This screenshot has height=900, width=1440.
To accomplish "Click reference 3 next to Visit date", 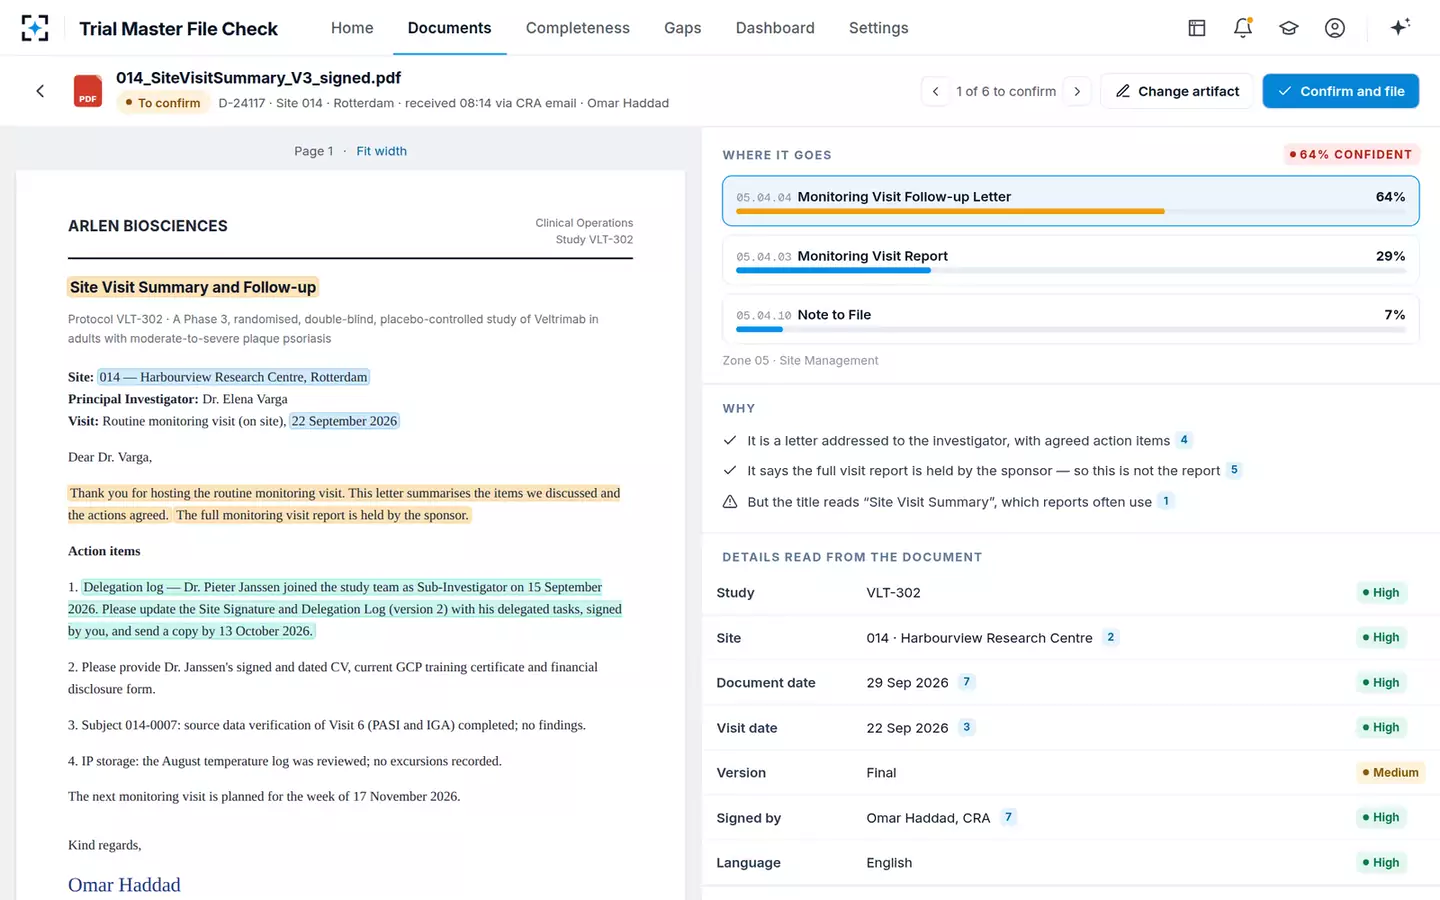I will (x=966, y=727).
